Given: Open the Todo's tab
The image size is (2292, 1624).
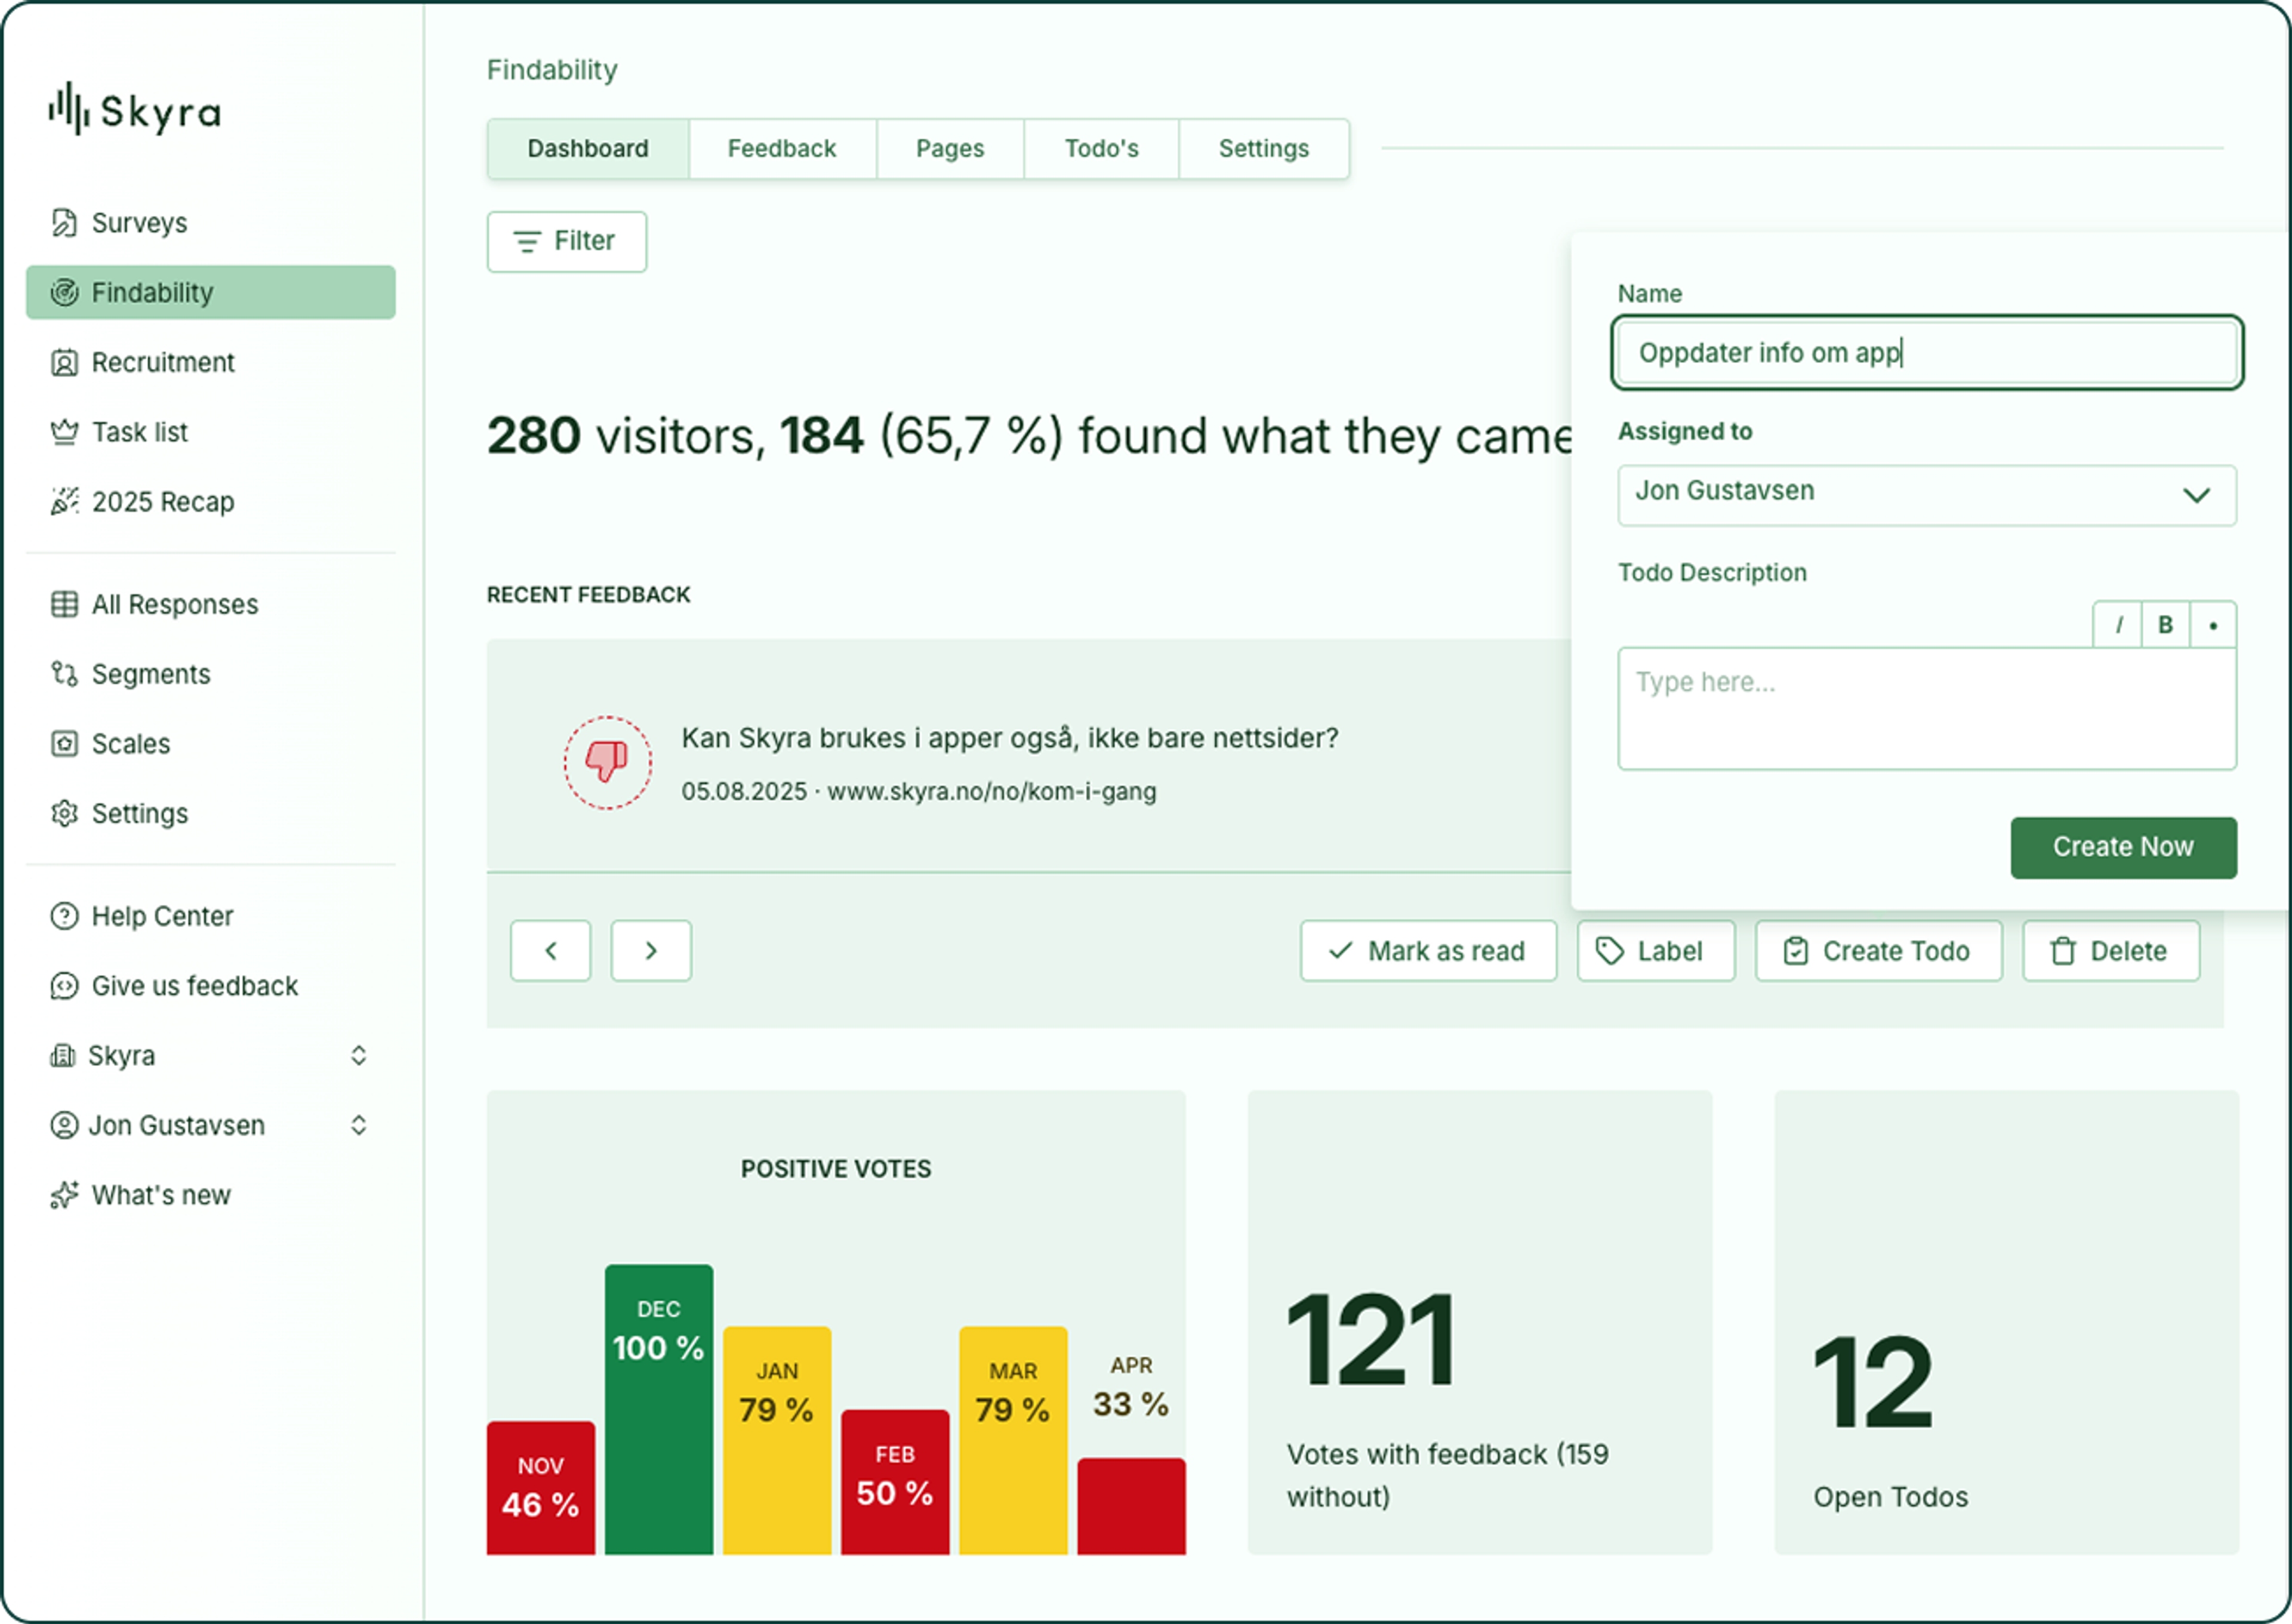Looking at the screenshot, I should (1101, 149).
